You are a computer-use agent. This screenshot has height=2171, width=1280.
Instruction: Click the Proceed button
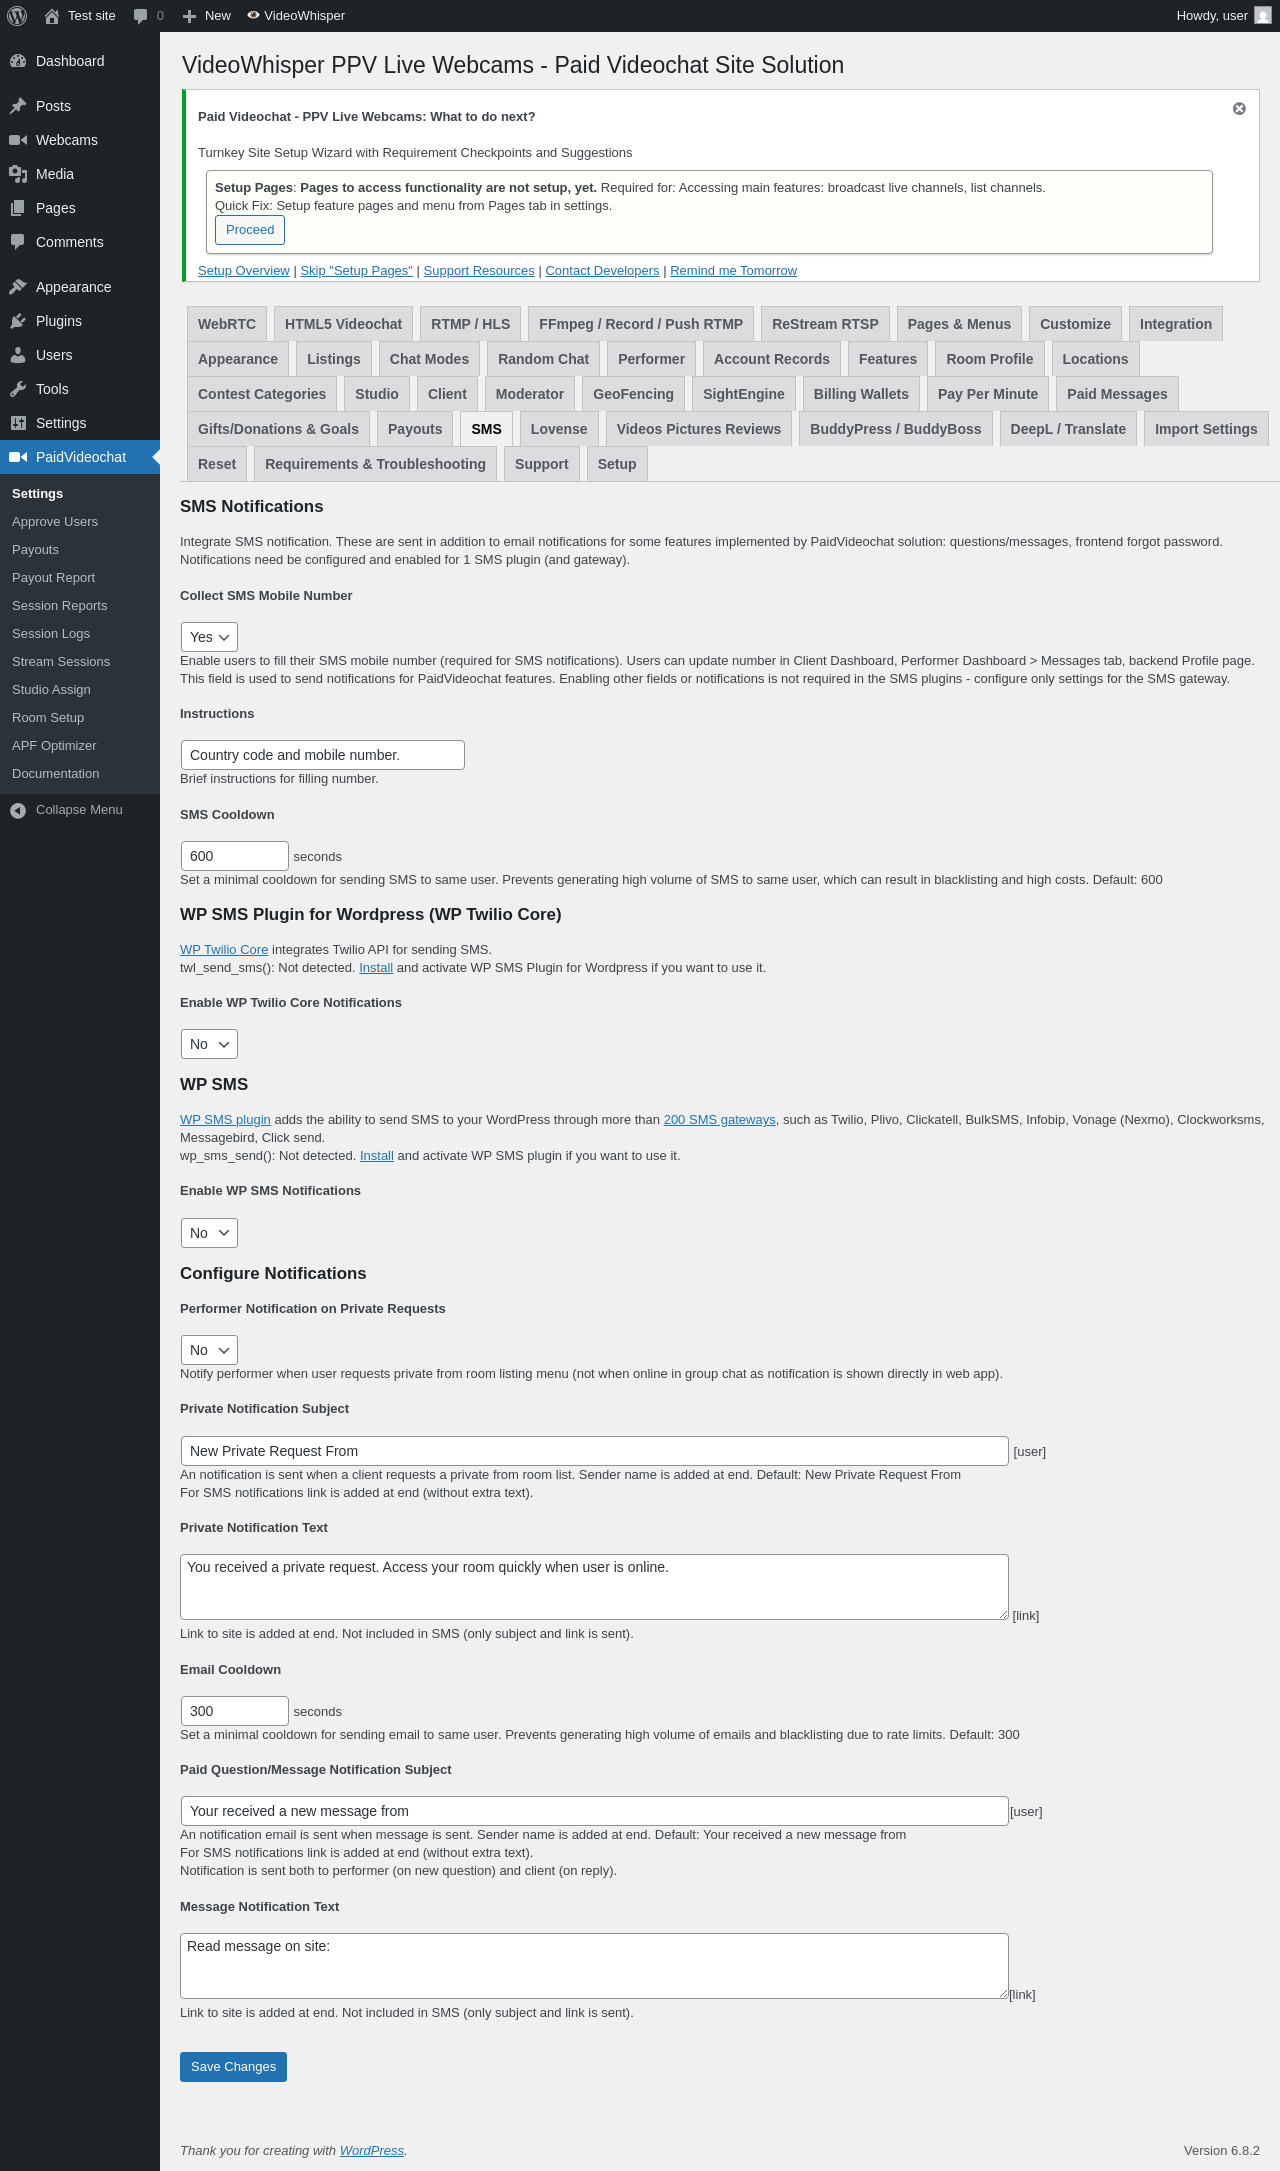click(x=250, y=230)
